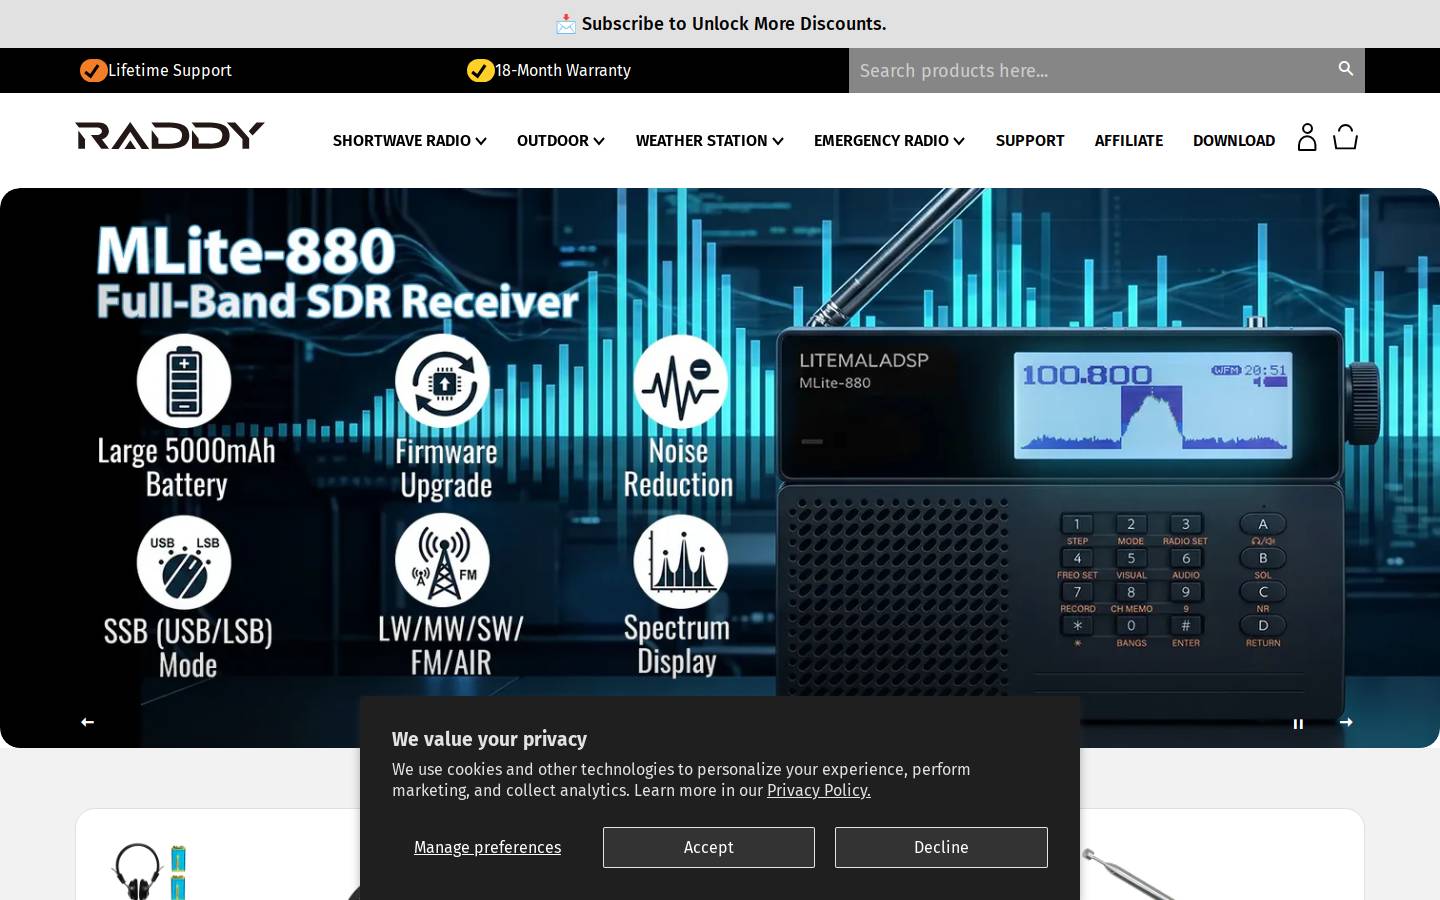Accept the cookie policy
The height and width of the screenshot is (900, 1440).
point(709,847)
